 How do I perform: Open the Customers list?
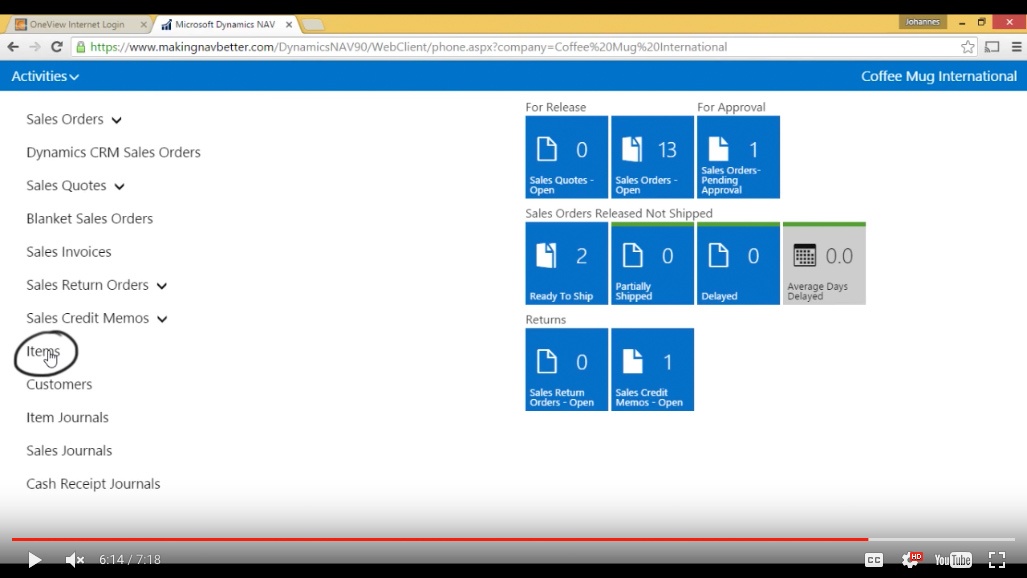click(x=59, y=384)
